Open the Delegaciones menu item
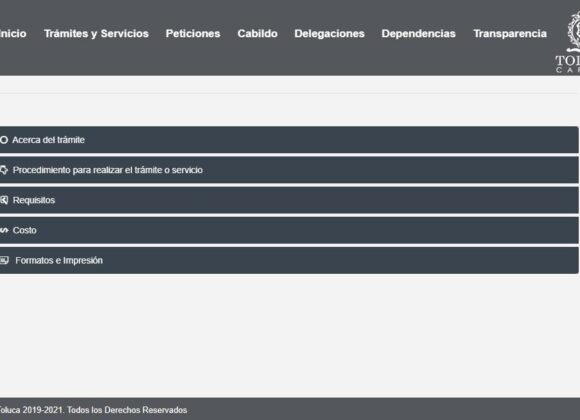 329,34
